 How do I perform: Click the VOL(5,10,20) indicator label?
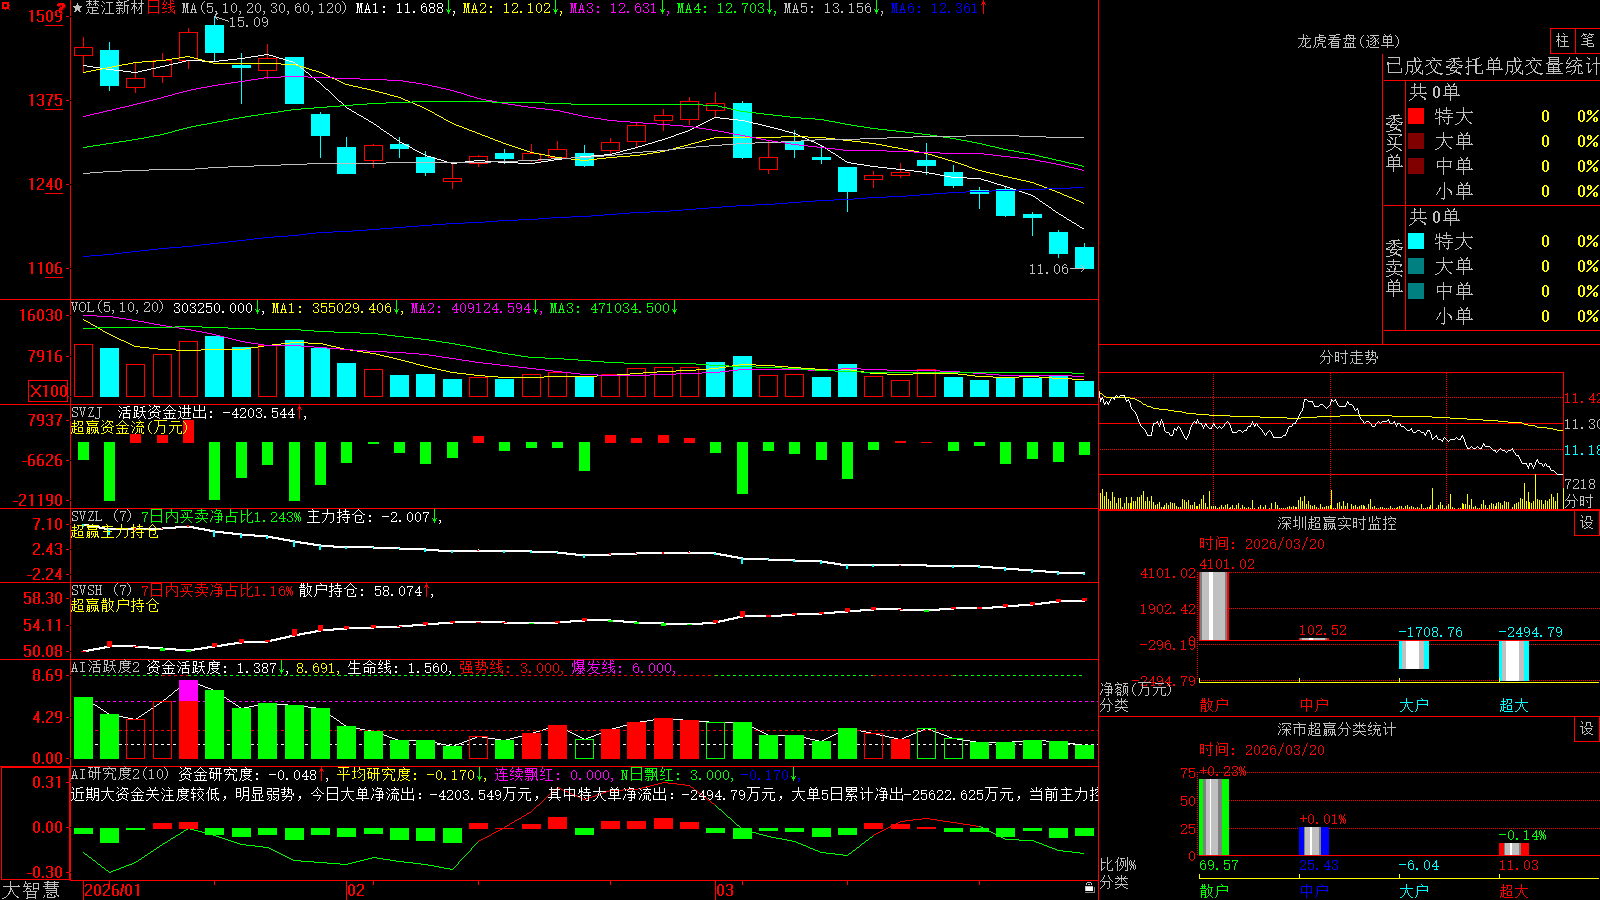[117, 308]
